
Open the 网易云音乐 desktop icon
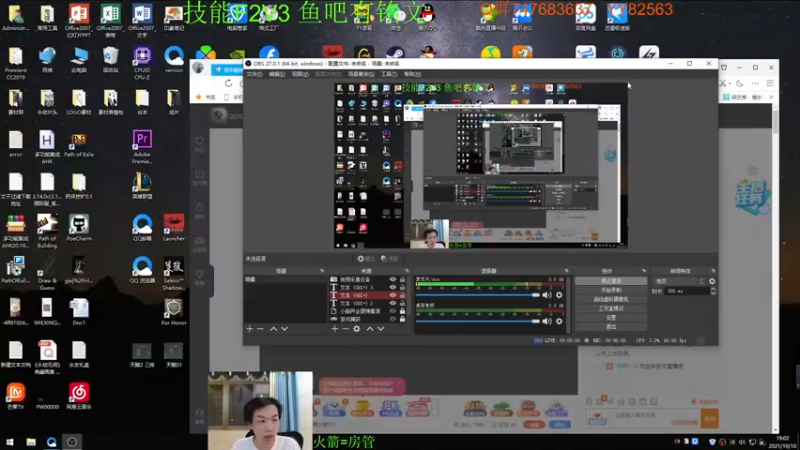(79, 396)
